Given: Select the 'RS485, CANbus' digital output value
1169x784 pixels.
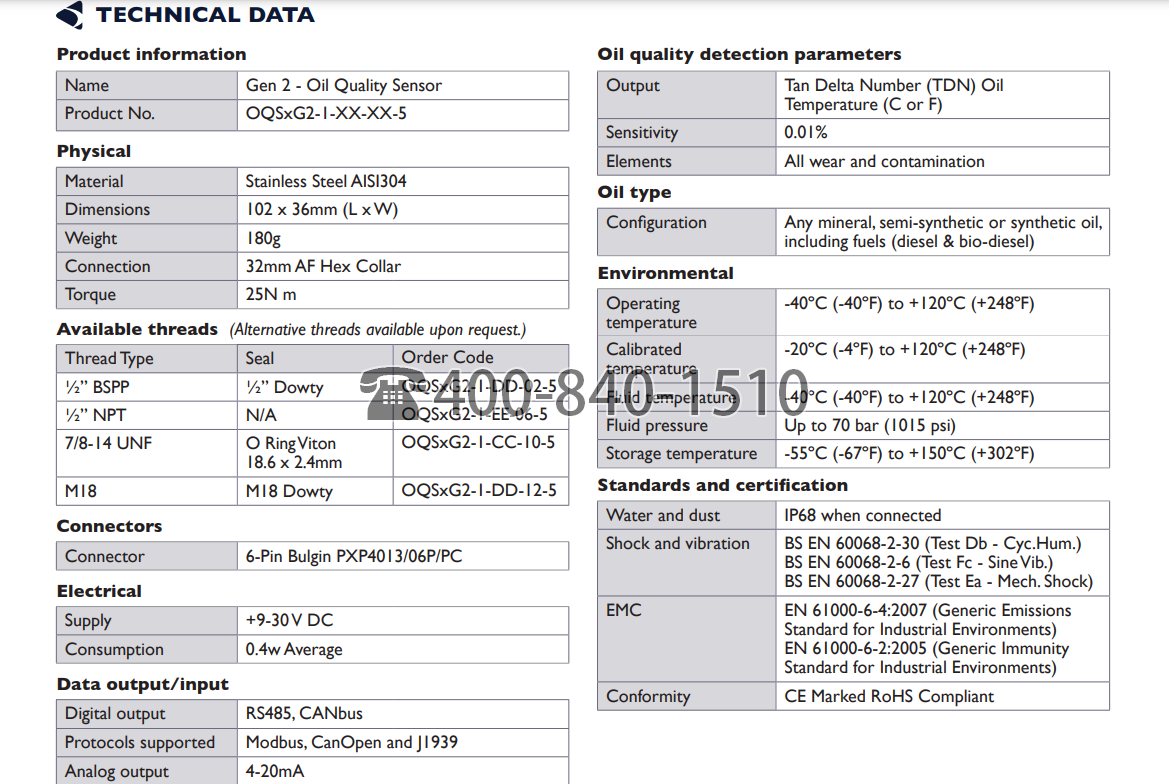Looking at the screenshot, I should point(304,713).
